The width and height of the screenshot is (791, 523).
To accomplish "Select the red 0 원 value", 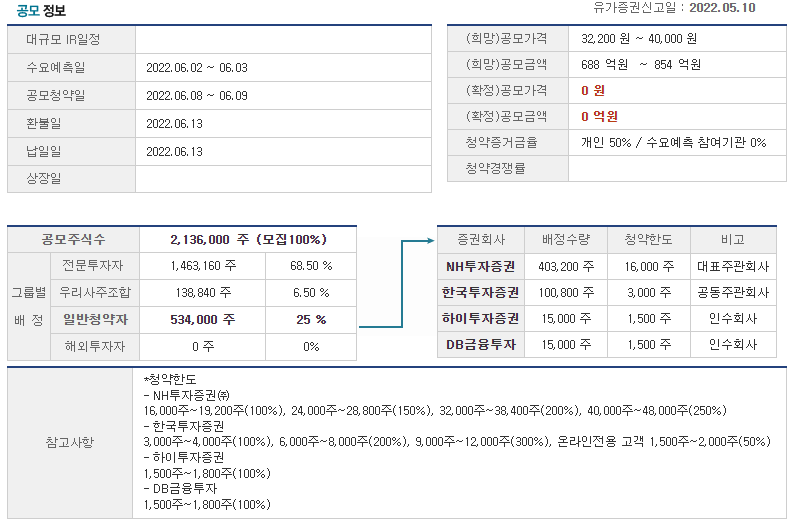I will pyautogui.click(x=593, y=91).
